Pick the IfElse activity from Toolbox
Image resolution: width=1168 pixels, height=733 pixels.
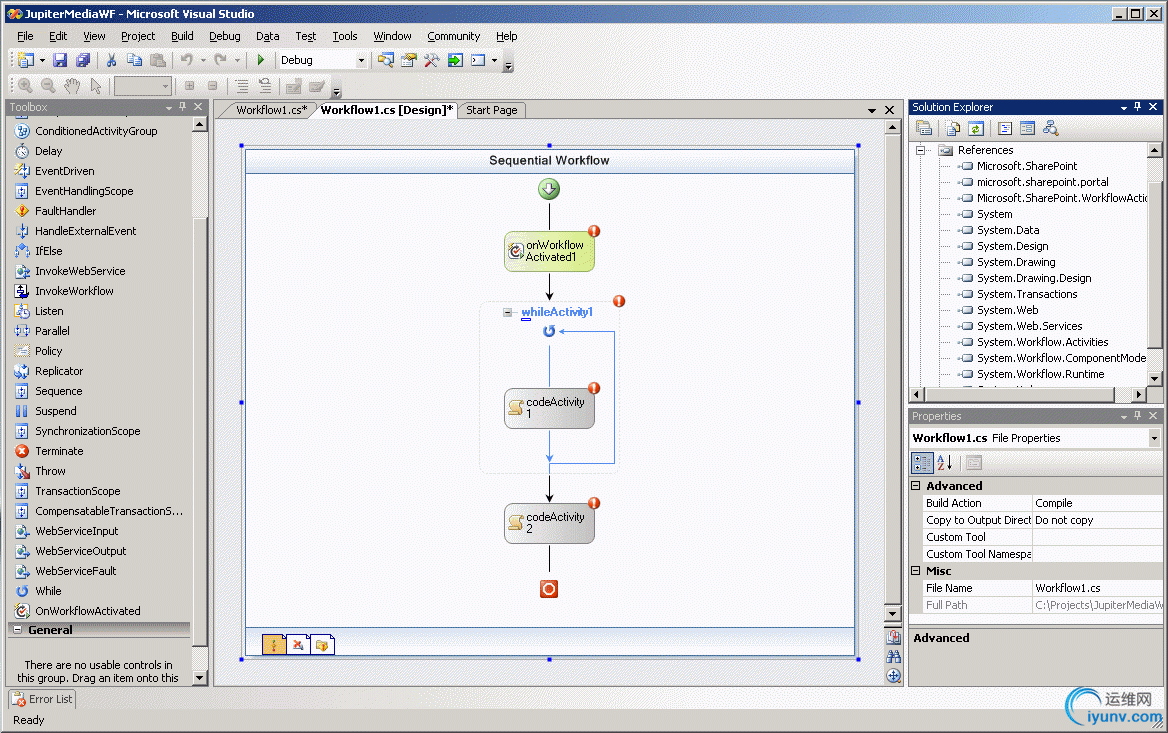click(x=48, y=251)
